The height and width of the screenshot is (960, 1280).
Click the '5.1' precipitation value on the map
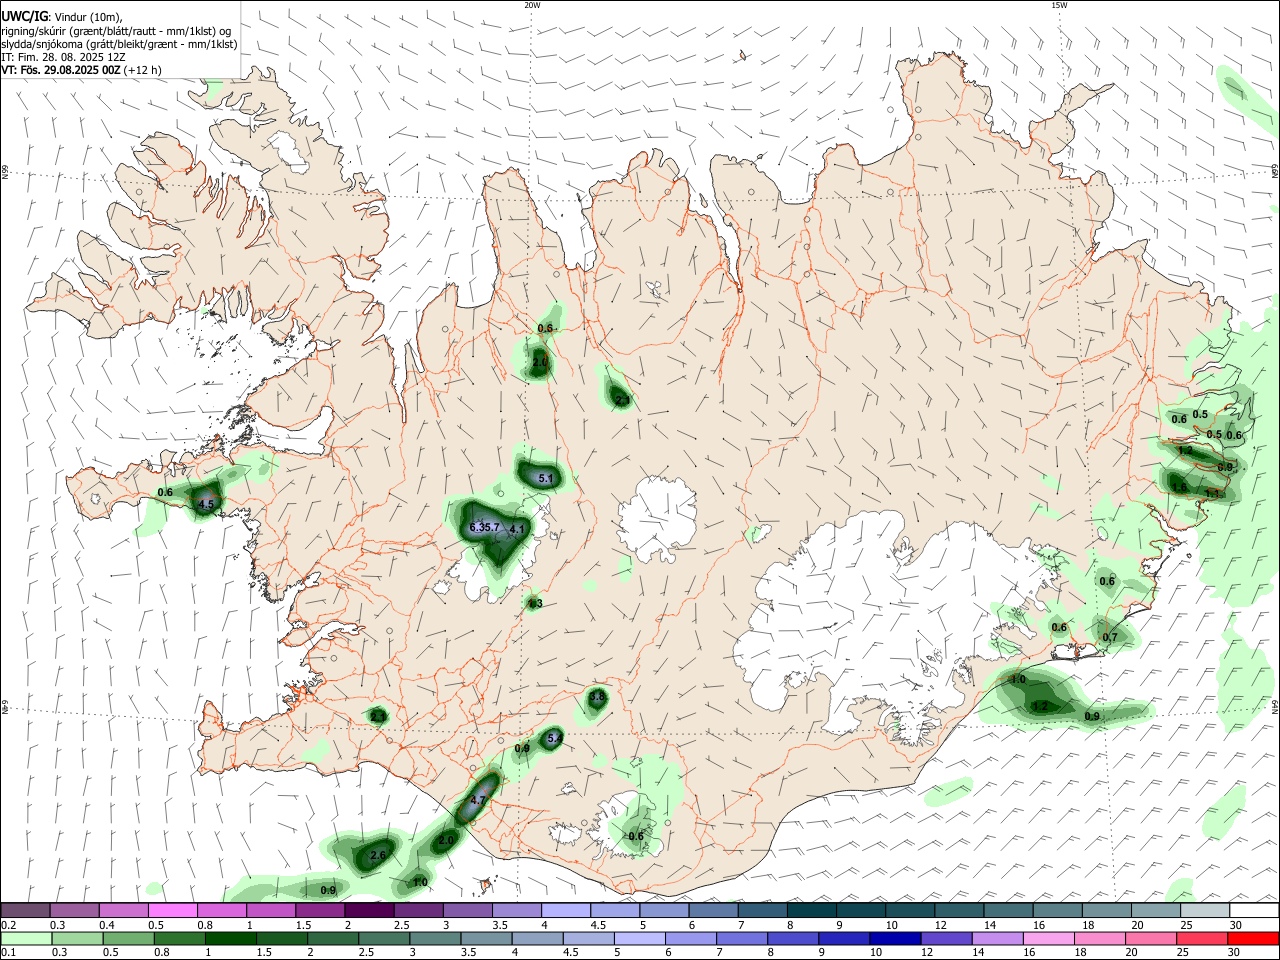pos(546,479)
